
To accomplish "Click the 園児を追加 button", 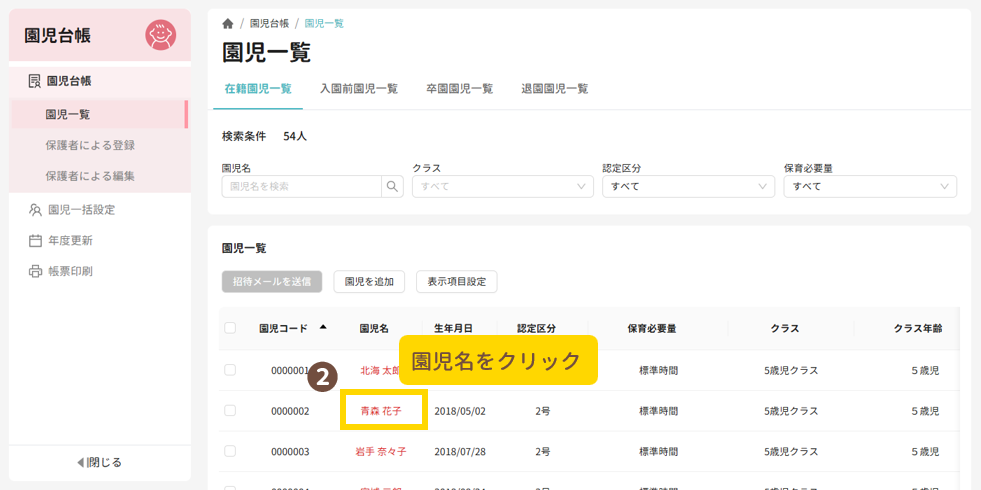I will (369, 282).
